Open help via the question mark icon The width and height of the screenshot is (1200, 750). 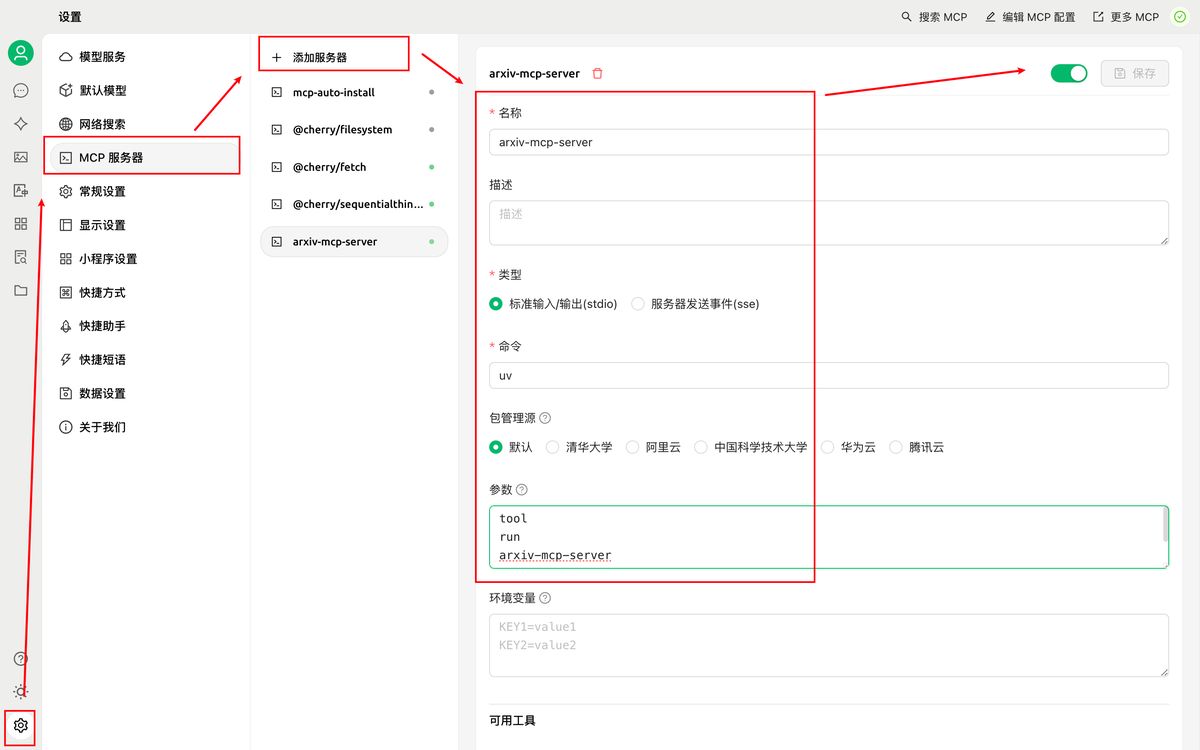[21, 658]
